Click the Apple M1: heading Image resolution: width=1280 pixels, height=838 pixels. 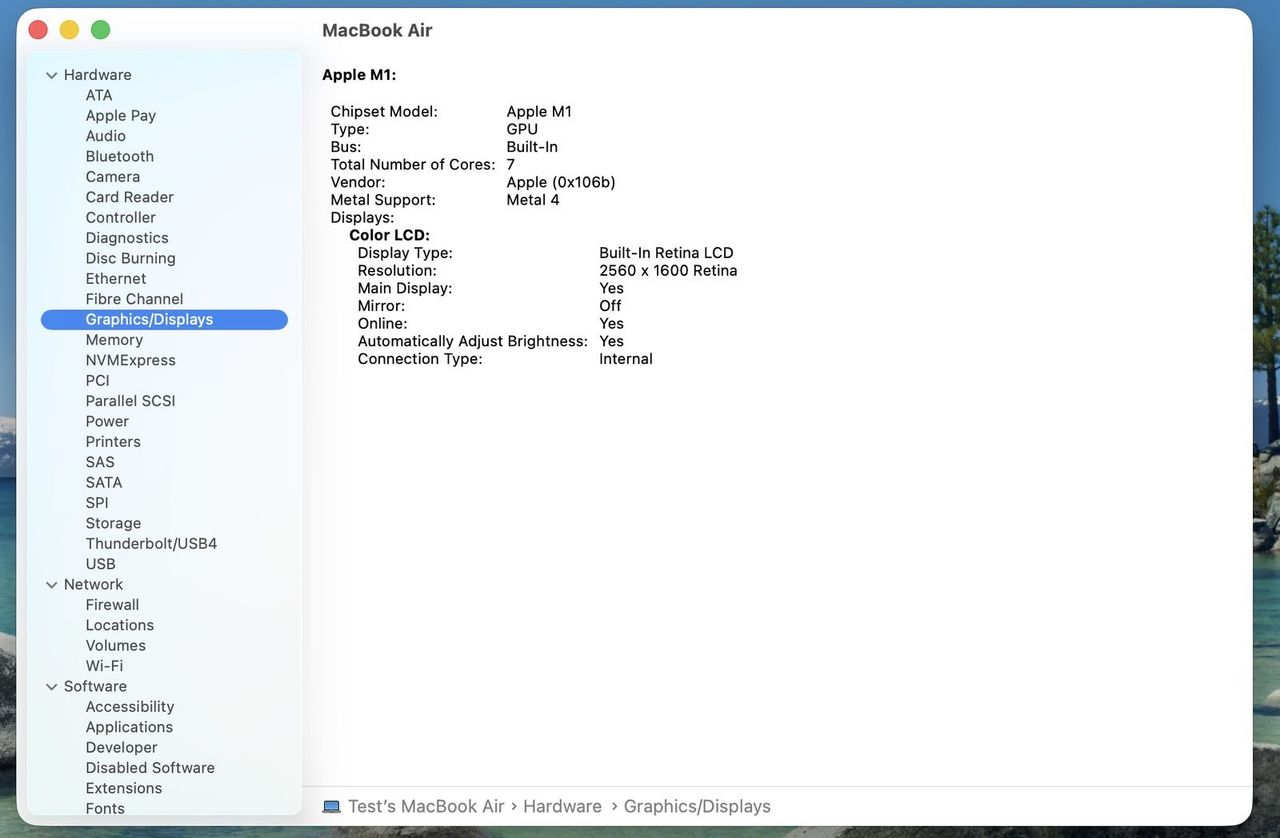click(x=359, y=75)
